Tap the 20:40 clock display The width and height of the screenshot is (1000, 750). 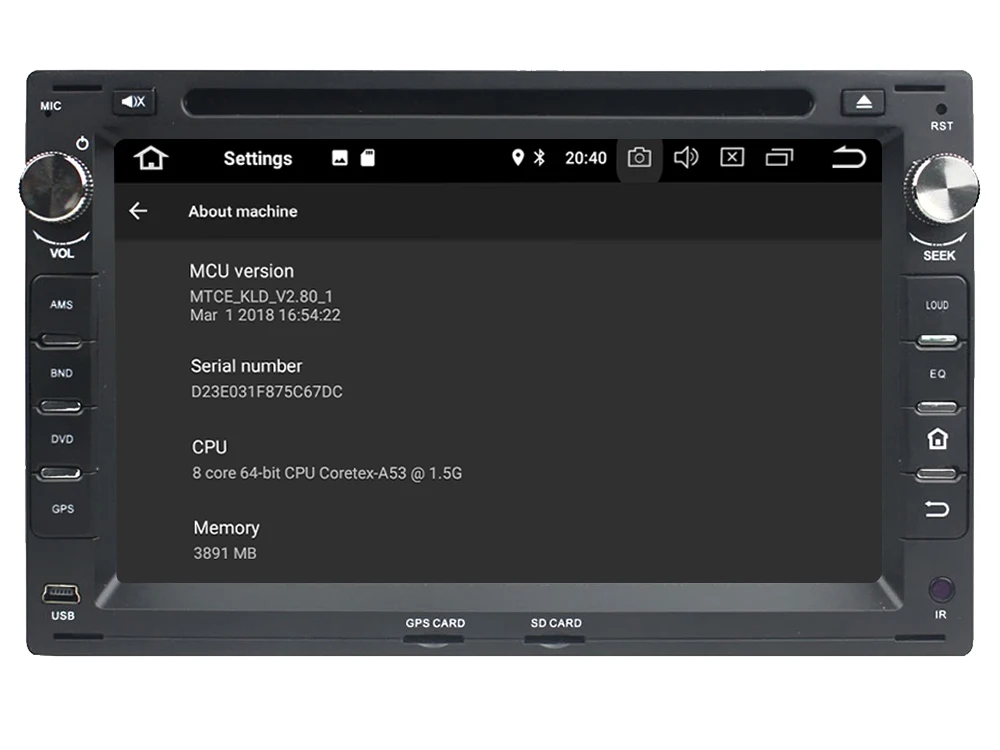585,158
